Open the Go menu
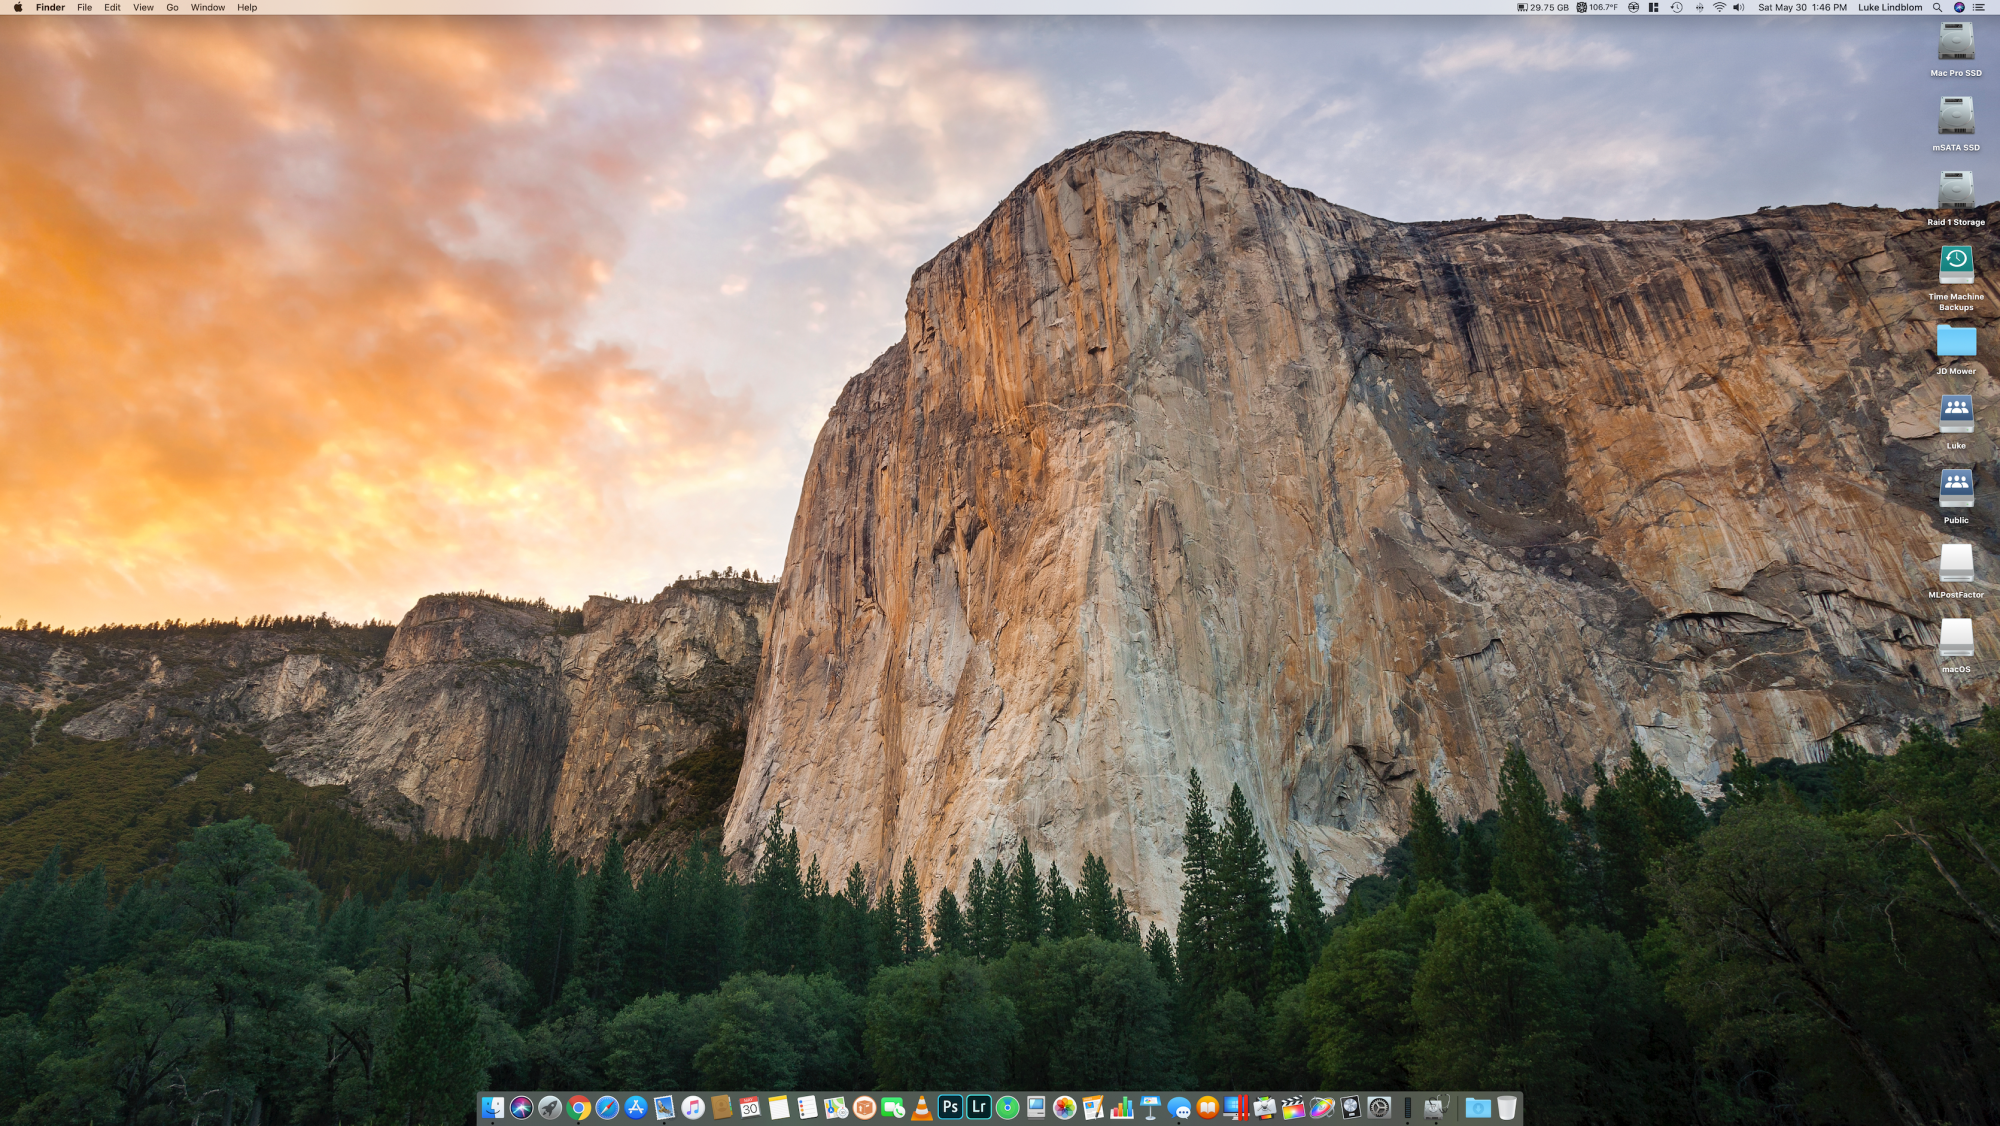Image resolution: width=2000 pixels, height=1126 pixels. tap(172, 7)
